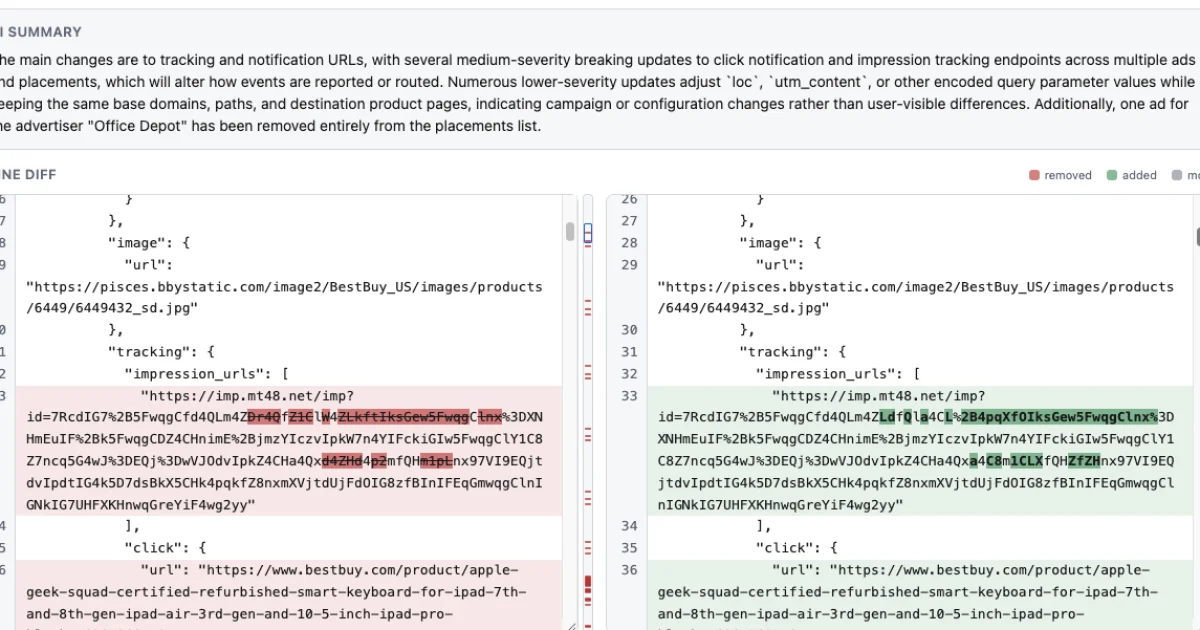Click the pisces.bbystatic.com image URL in left pane
The height and width of the screenshot is (630, 1200).
pyautogui.click(x=284, y=297)
